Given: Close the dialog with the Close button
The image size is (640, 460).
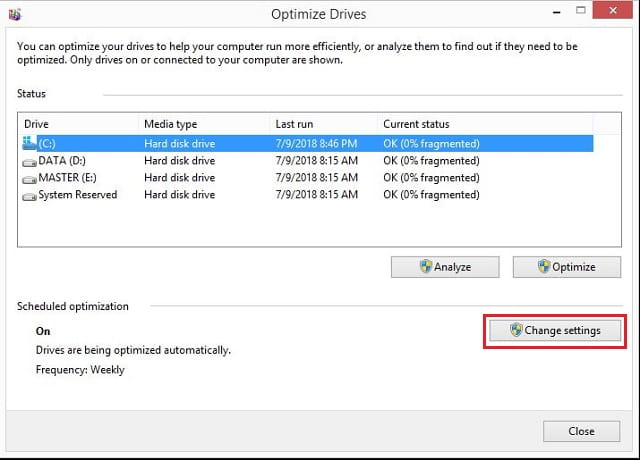Looking at the screenshot, I should [581, 431].
